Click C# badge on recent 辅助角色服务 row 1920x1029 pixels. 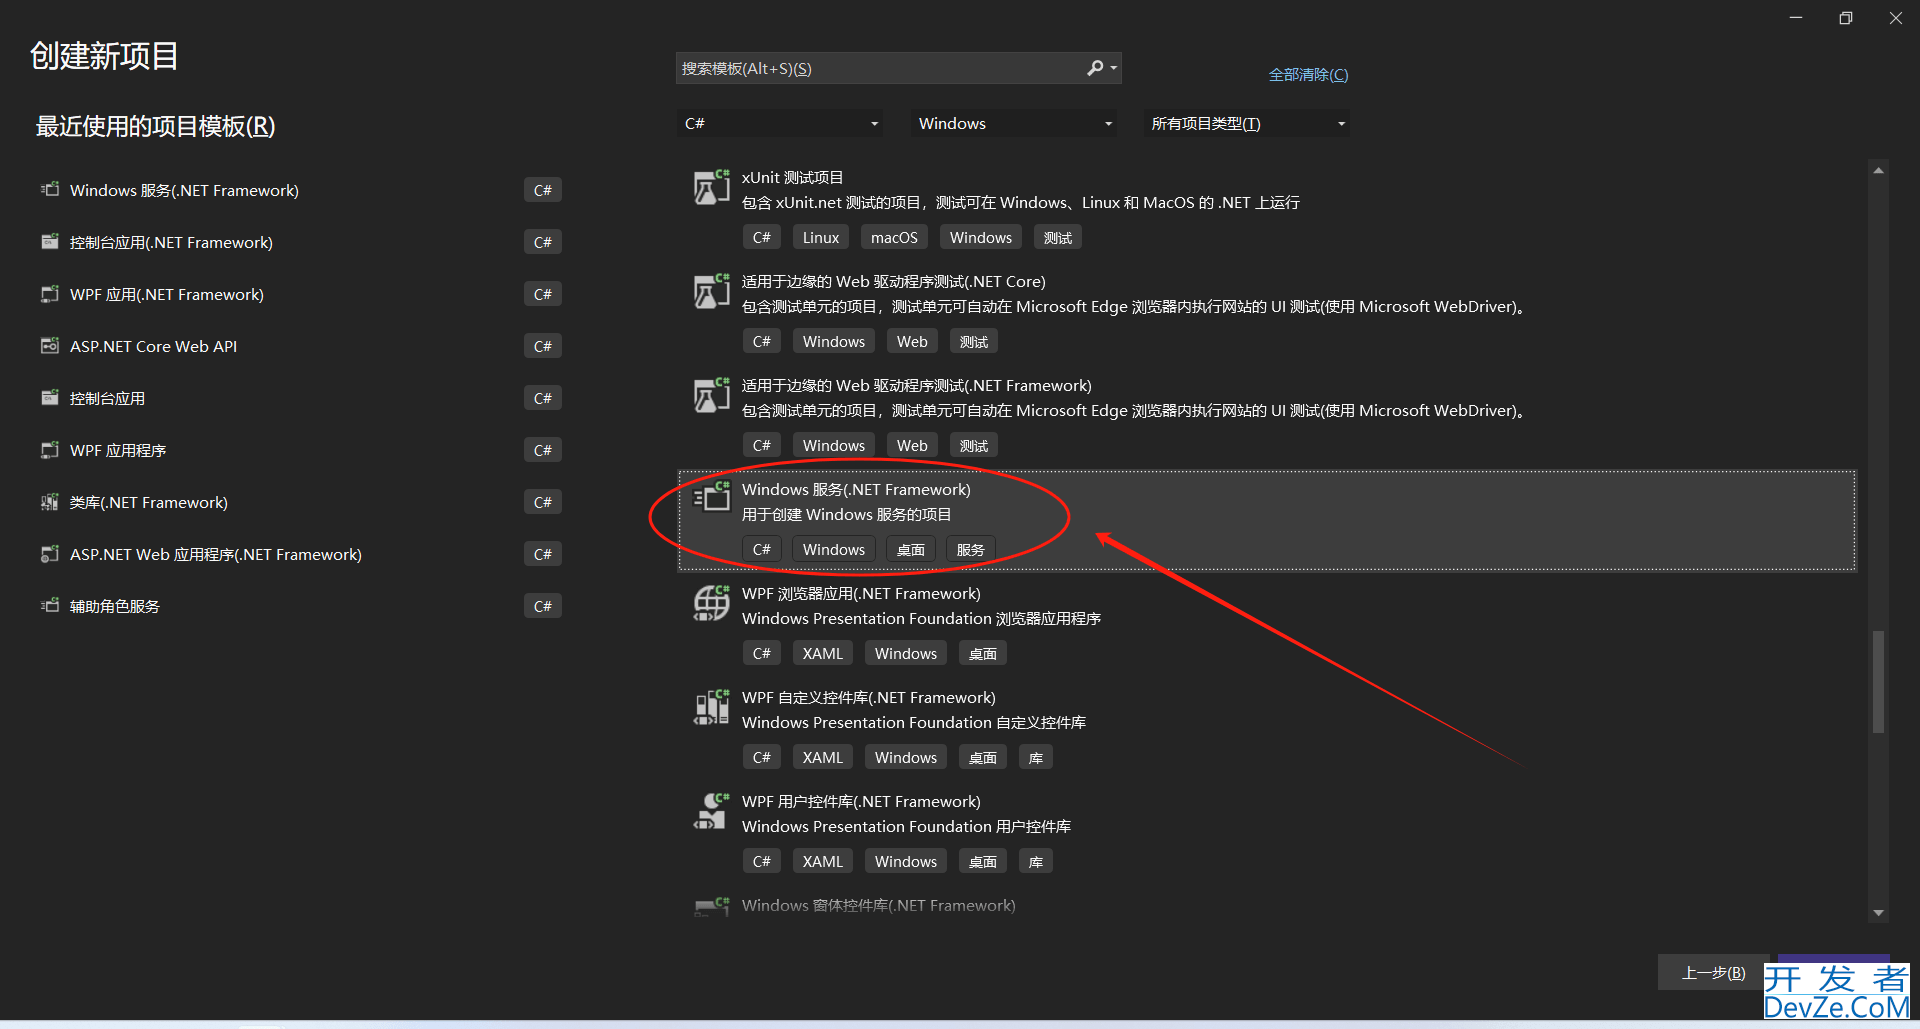click(x=543, y=606)
